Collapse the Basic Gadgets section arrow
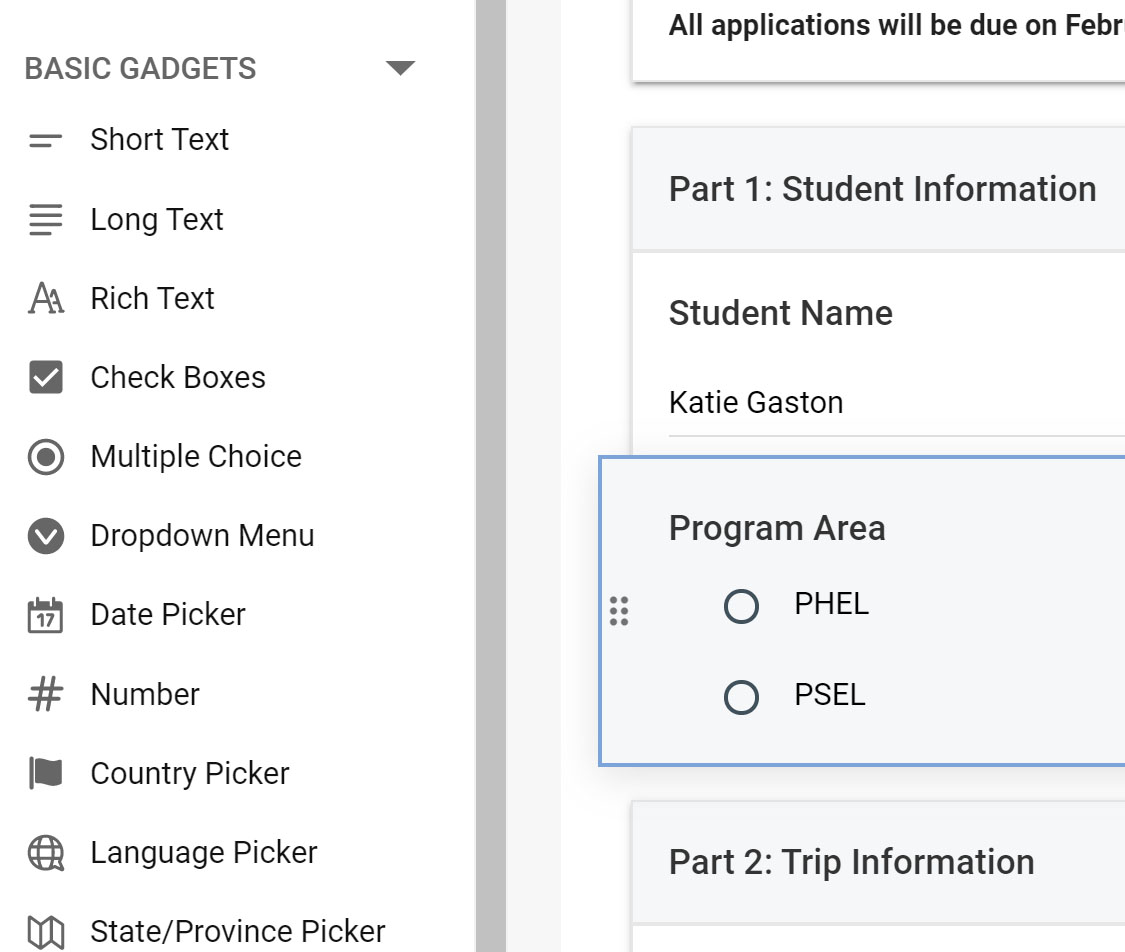Screen dimensions: 1125x952 [x=400, y=69]
